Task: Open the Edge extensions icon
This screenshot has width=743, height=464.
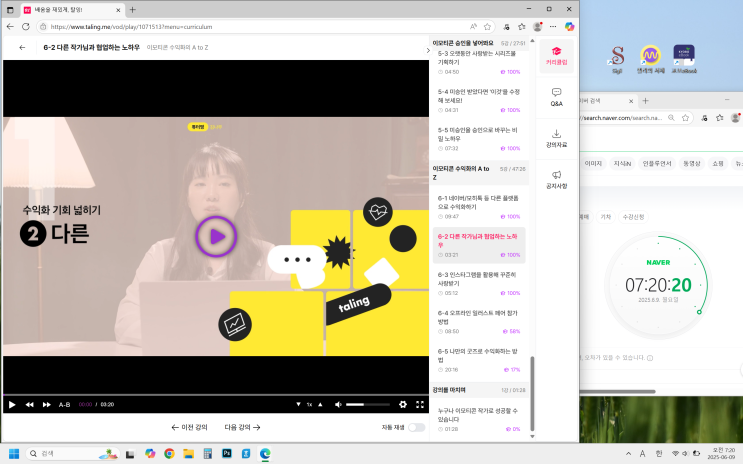Action: pos(506,27)
